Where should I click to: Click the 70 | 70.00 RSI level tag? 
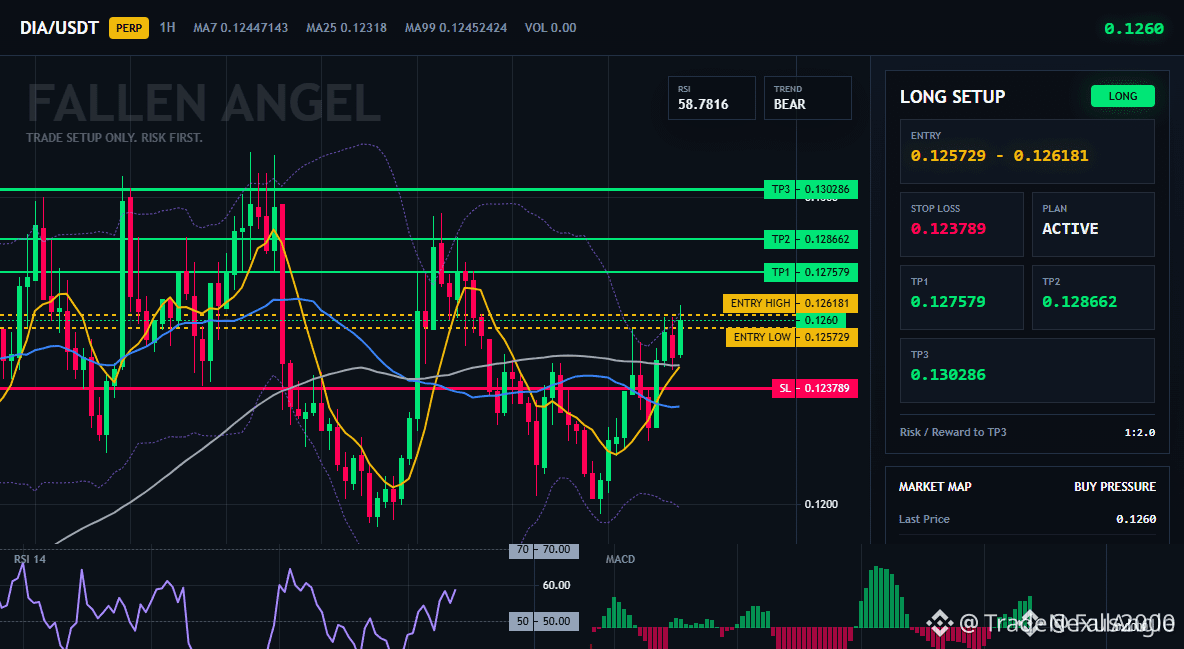[544, 550]
